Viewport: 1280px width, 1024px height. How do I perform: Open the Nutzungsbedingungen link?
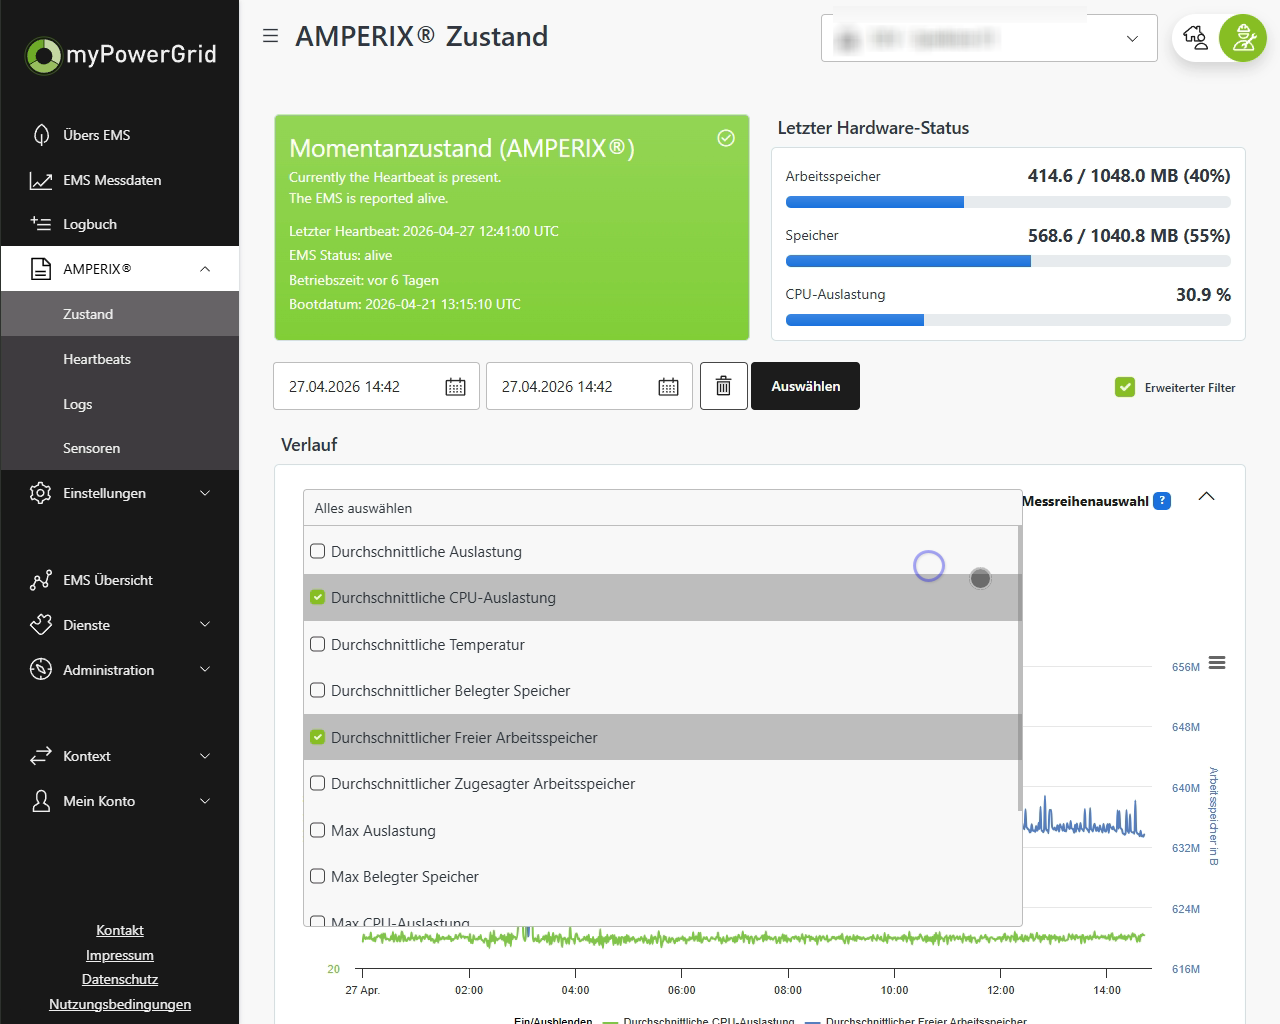tap(120, 1004)
